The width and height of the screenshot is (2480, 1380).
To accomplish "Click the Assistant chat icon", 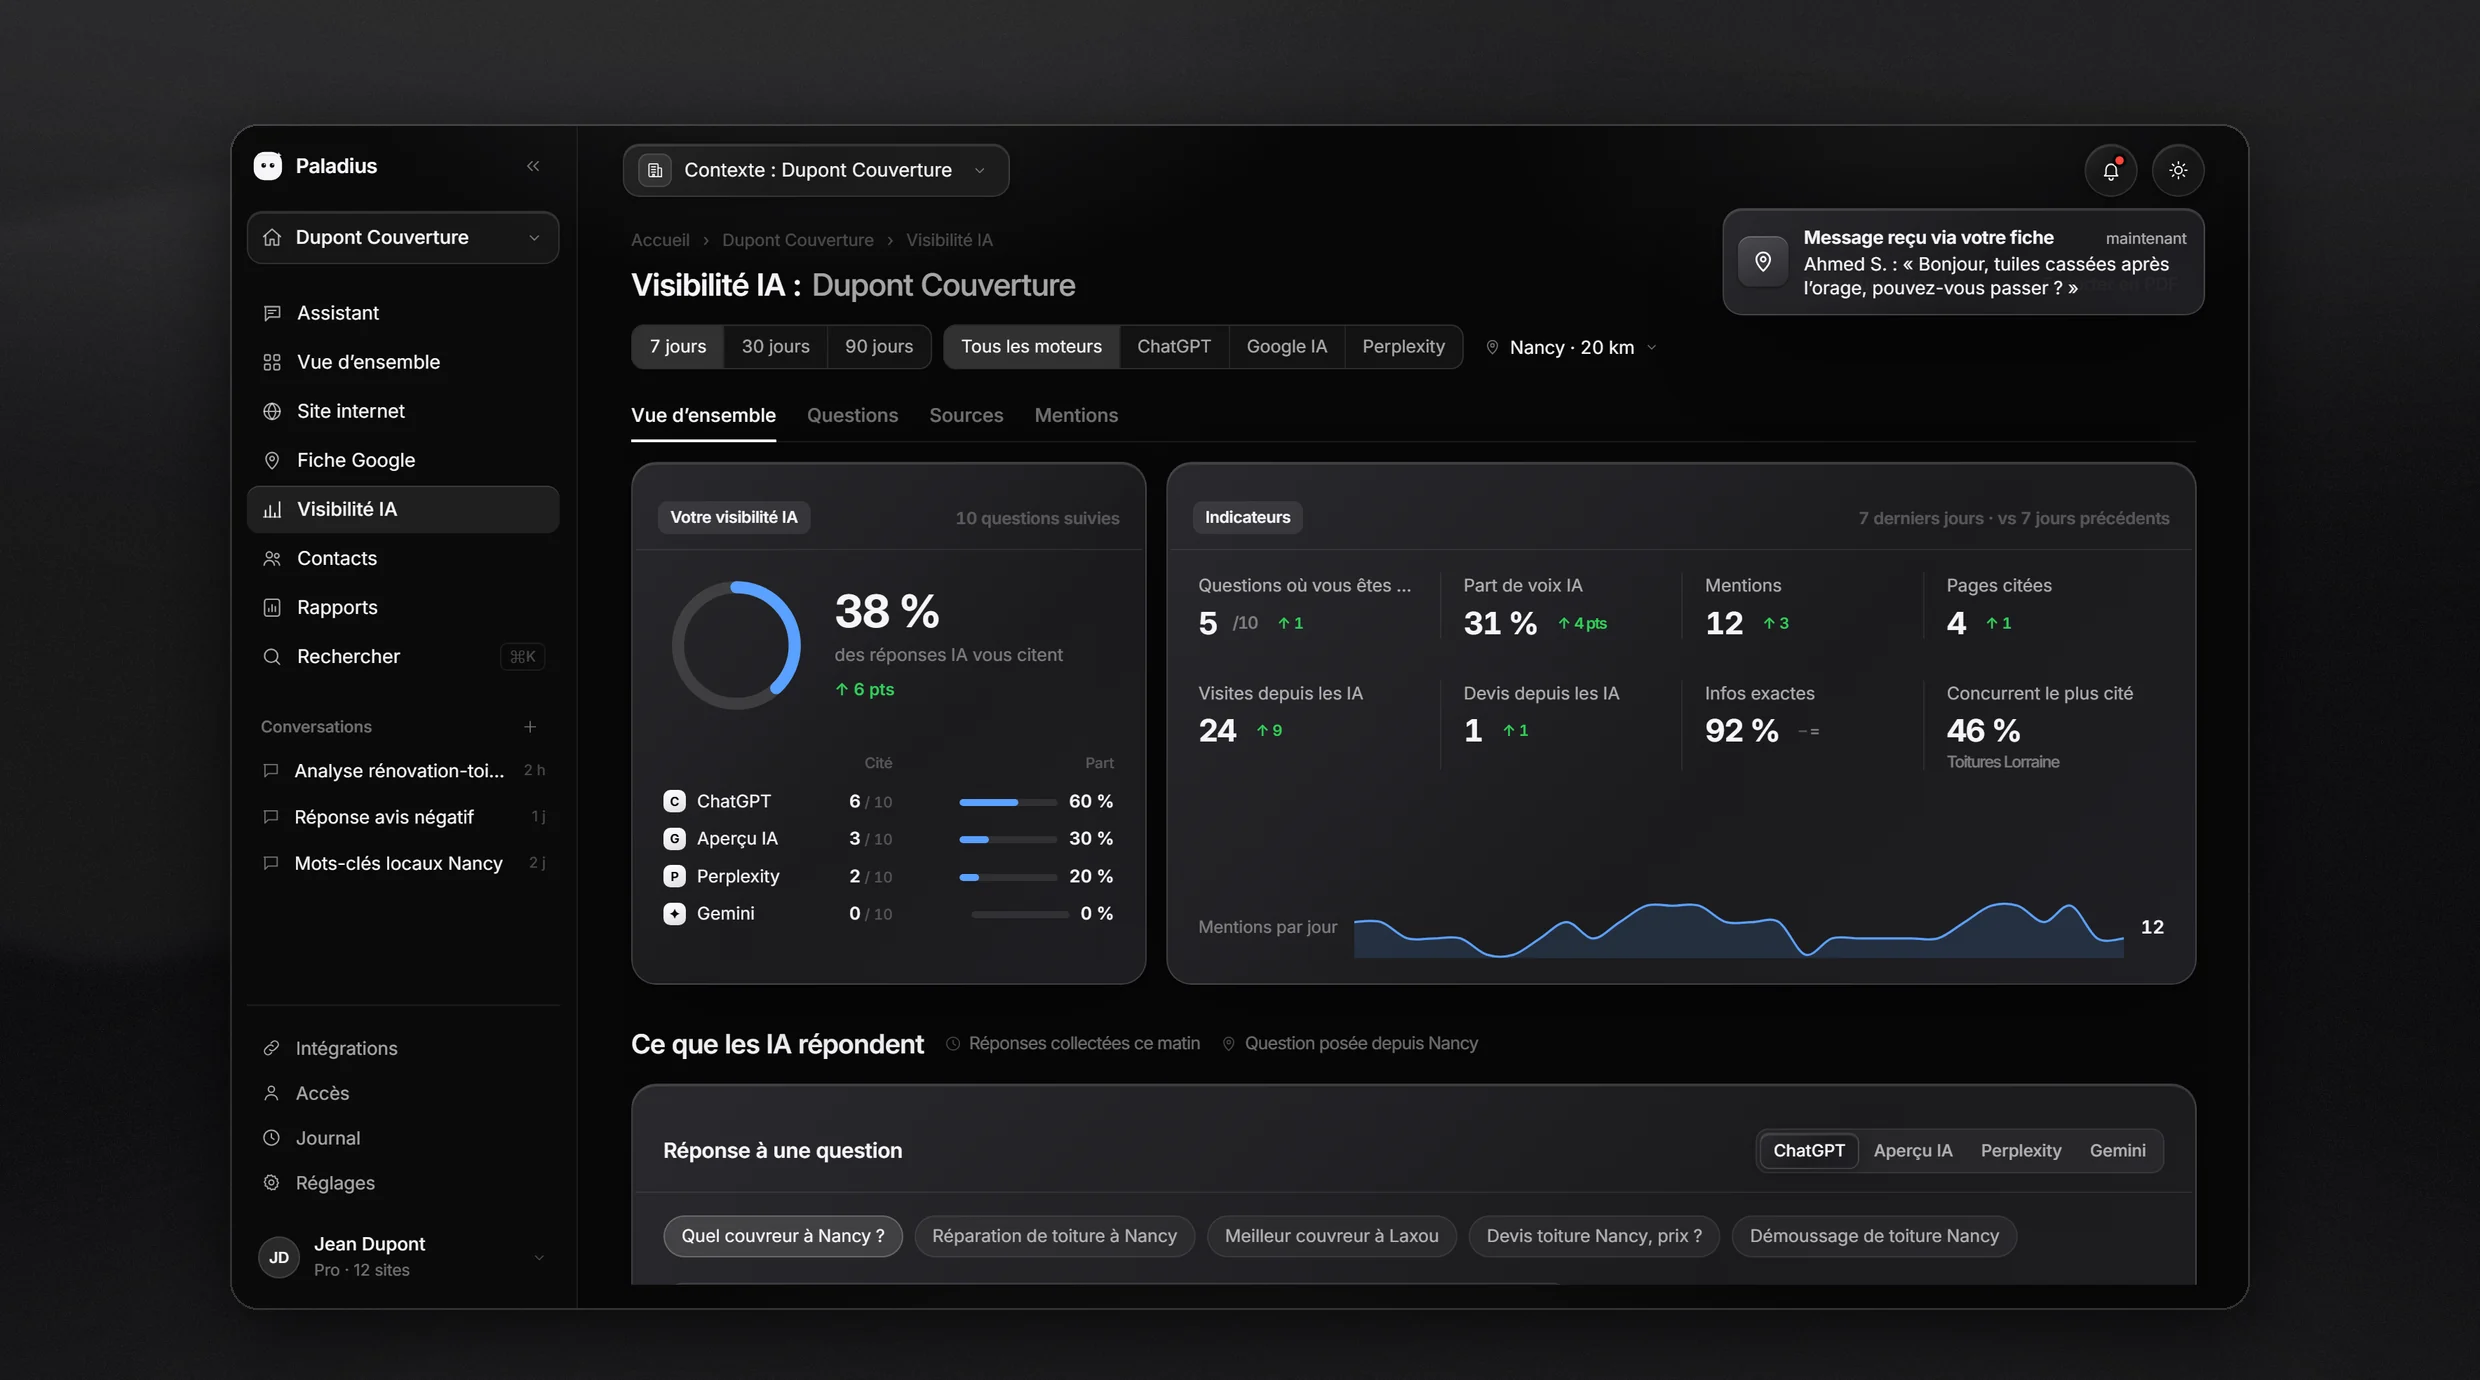I will click(272, 313).
